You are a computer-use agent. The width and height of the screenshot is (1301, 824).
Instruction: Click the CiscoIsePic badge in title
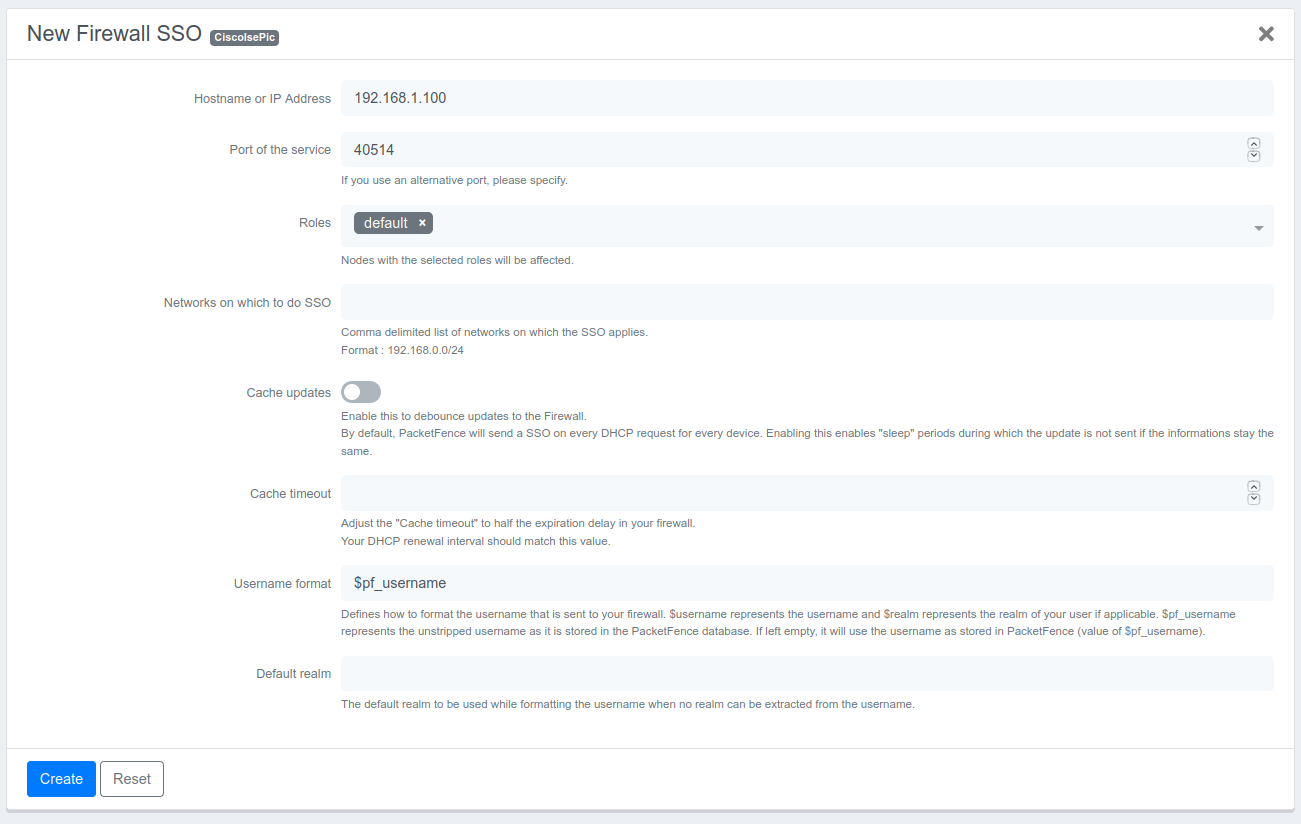point(244,37)
